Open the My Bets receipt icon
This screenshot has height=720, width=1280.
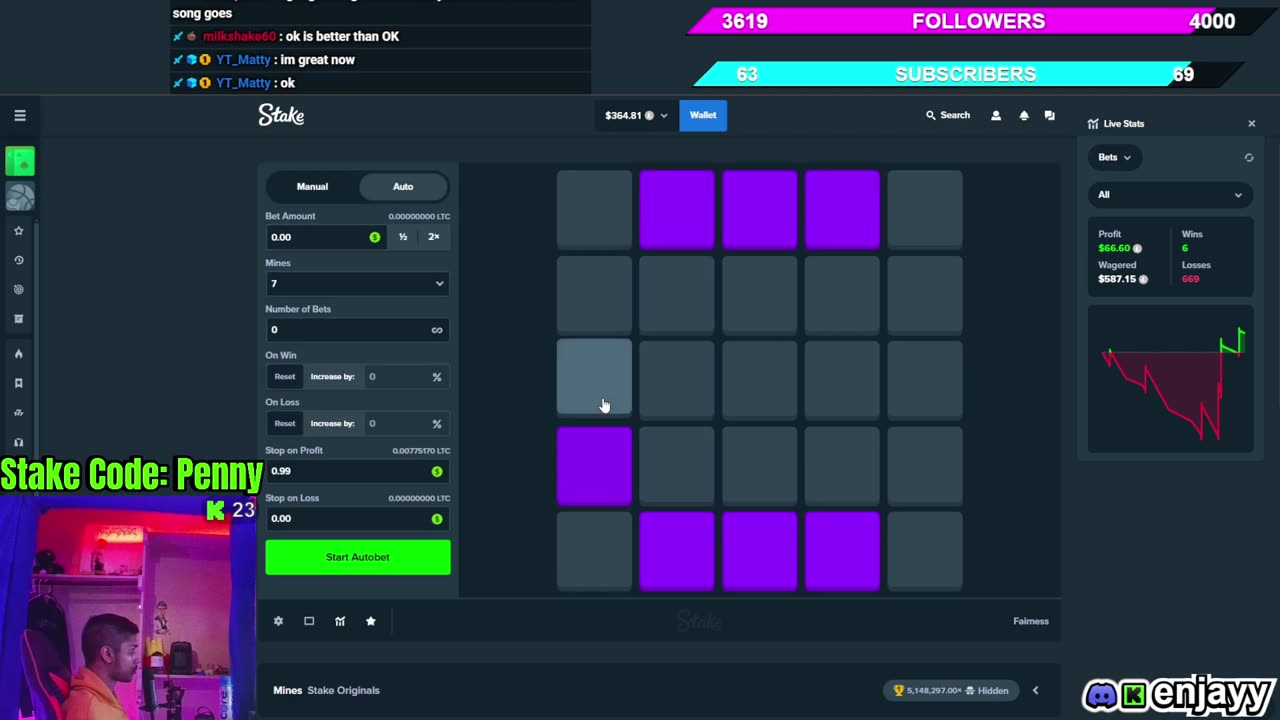point(18,319)
